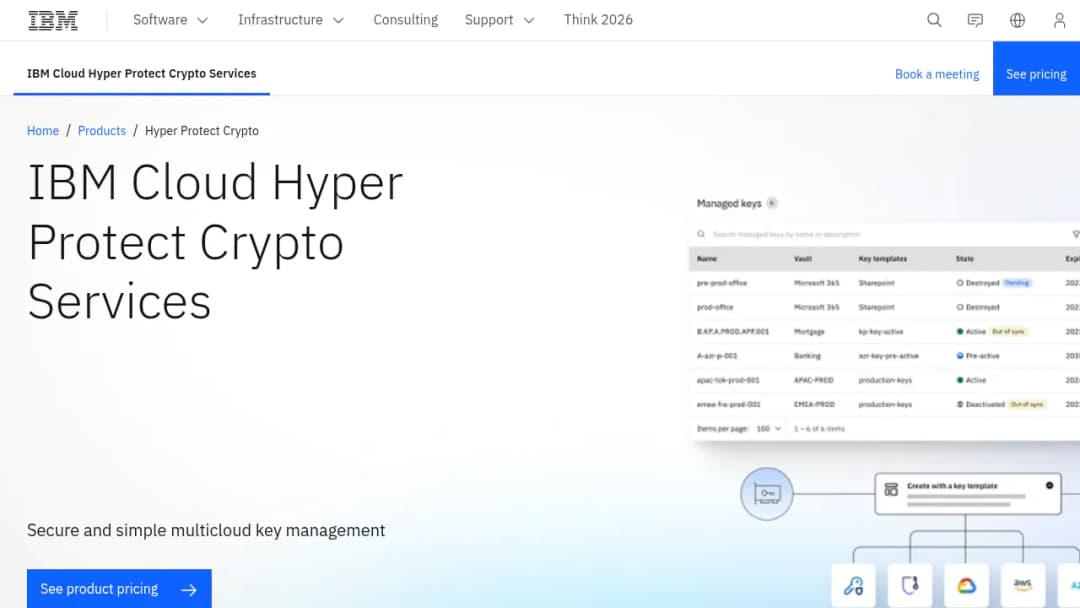Click the Banking vault cell
1080x608 pixels.
807,356
